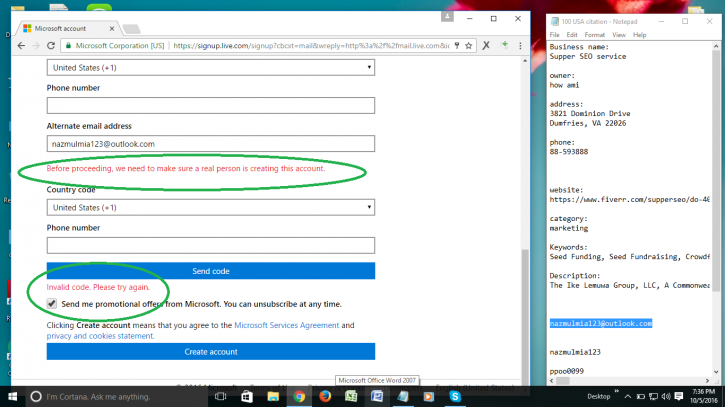The image size is (725, 407).
Task: Click the battery tray icon
Action: pos(641,397)
